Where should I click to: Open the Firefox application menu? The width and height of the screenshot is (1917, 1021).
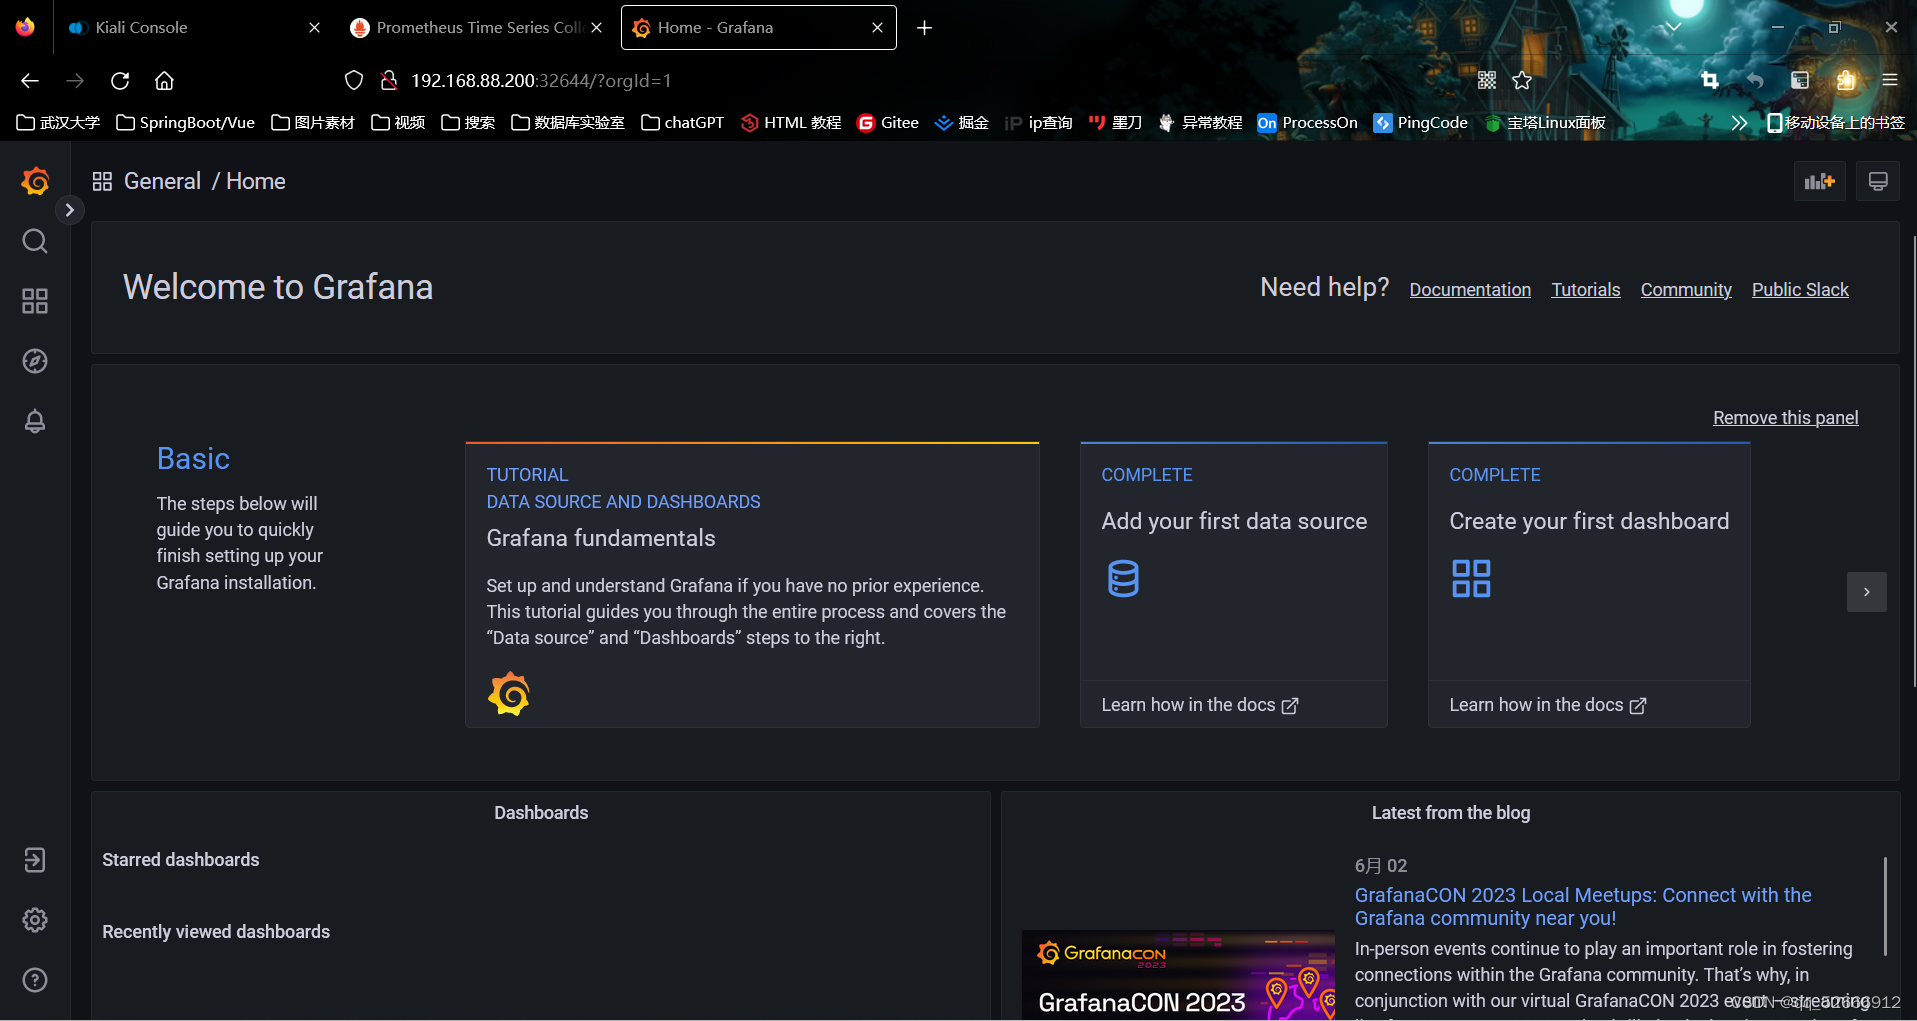[x=1889, y=81]
